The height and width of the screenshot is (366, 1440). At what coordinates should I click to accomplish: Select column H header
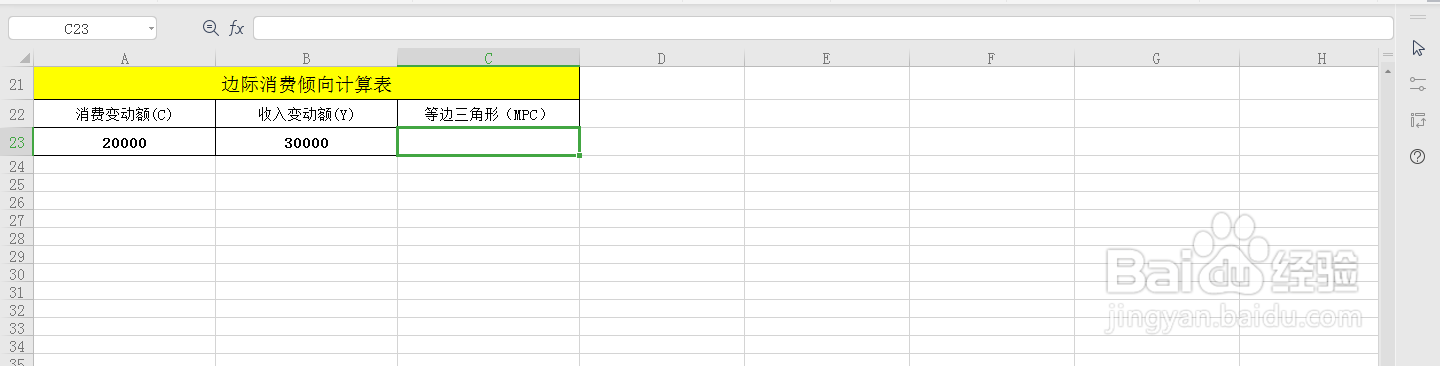(1321, 58)
